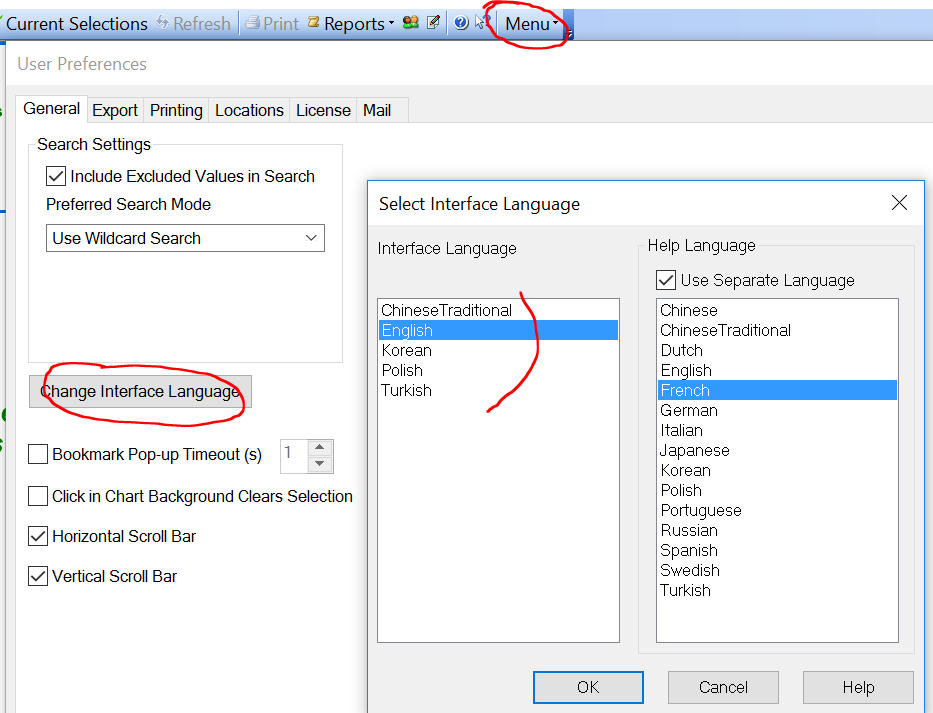Screen dimensions: 933x713
Task: Switch to the General tab
Action: point(52,109)
